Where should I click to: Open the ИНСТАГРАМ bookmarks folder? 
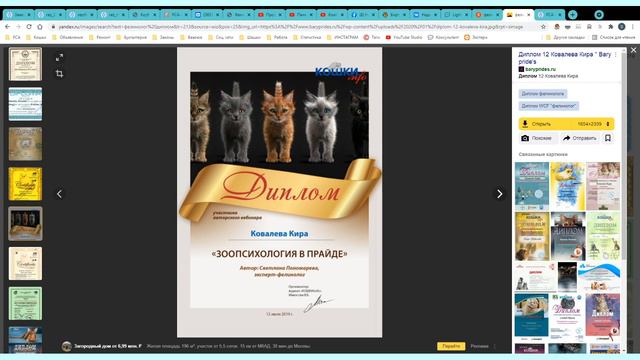(x=343, y=37)
